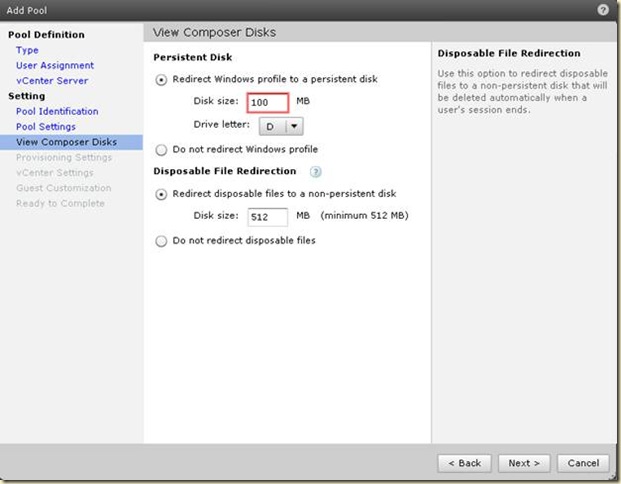Viewport: 621px width, 484px height.
Task: Choose Do not redirect disposable files
Action: click(161, 241)
